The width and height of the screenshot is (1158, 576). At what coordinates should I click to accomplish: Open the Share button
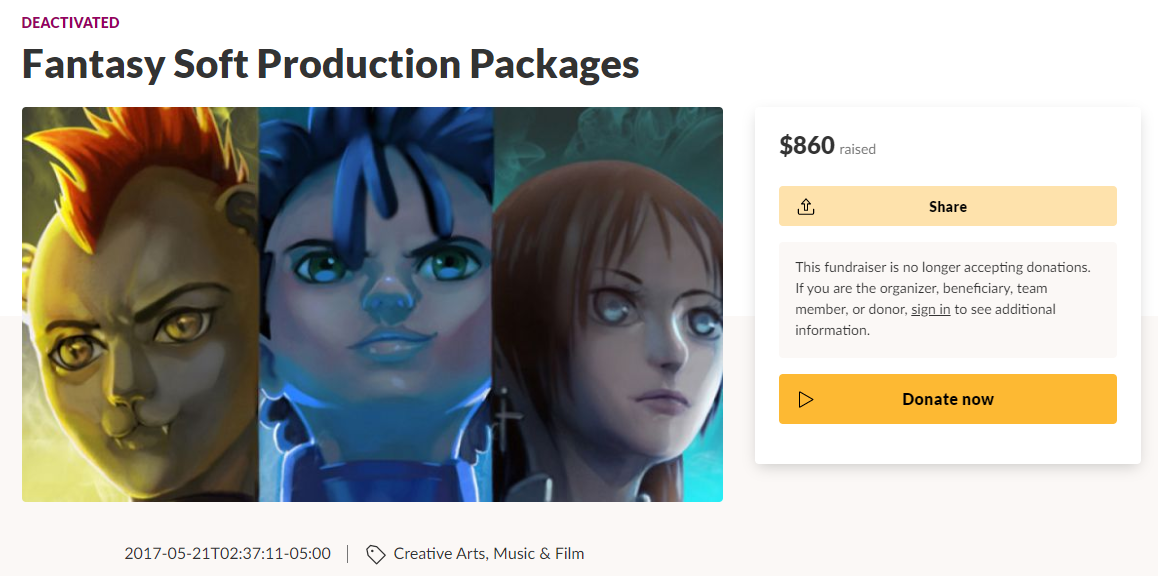click(948, 206)
